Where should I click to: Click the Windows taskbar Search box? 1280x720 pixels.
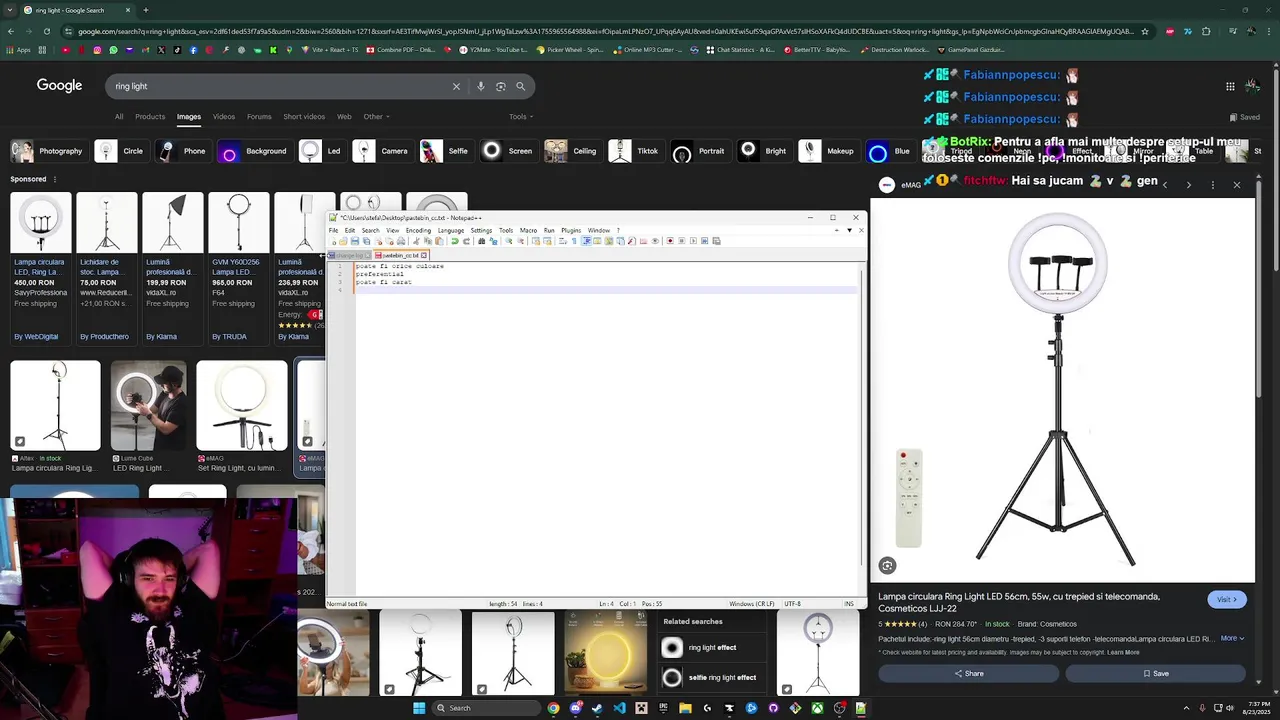click(489, 708)
